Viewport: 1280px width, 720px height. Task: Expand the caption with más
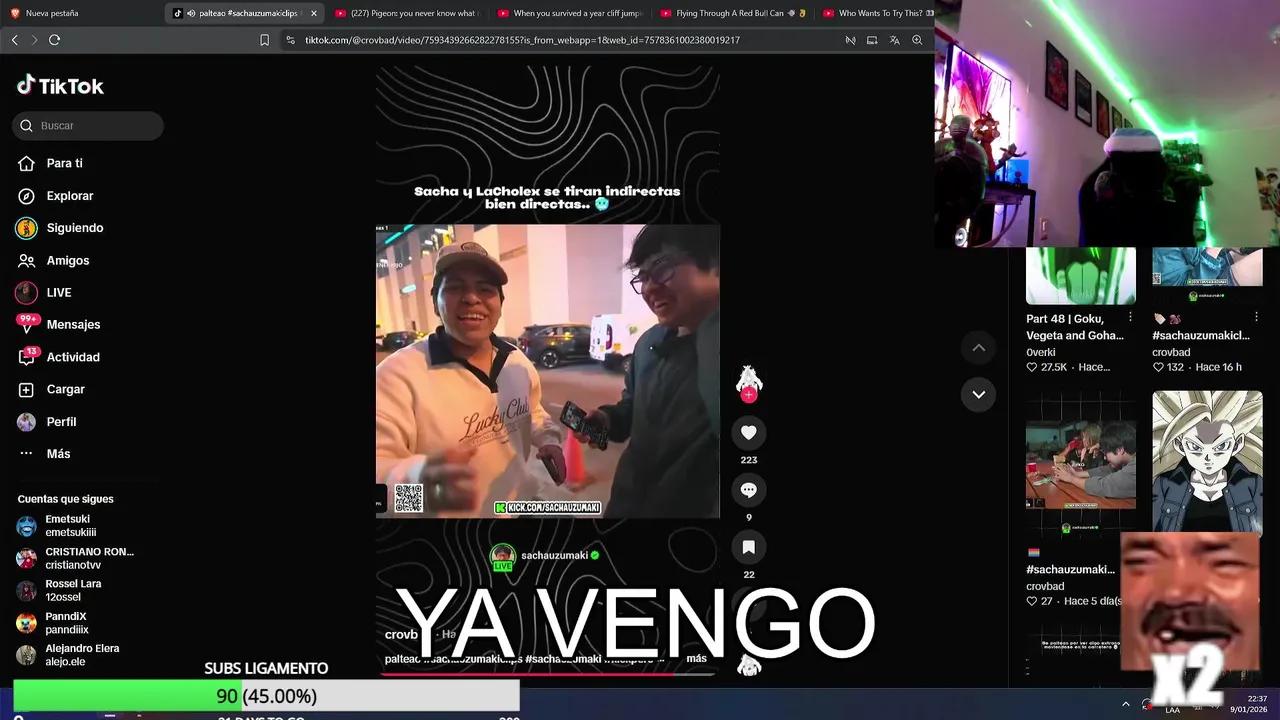click(x=697, y=658)
